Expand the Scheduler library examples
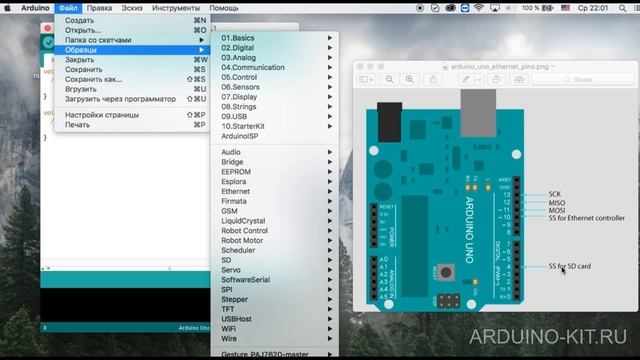This screenshot has width=640, height=360. pos(275,250)
